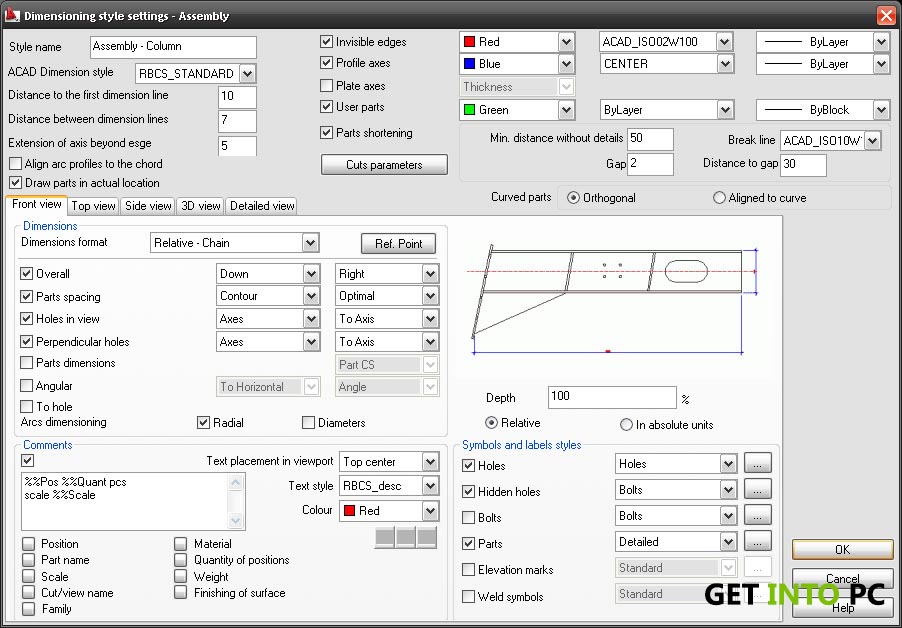Viewport: 902px width, 628px height.
Task: Uncheck Profile axes
Action: (x=327, y=62)
